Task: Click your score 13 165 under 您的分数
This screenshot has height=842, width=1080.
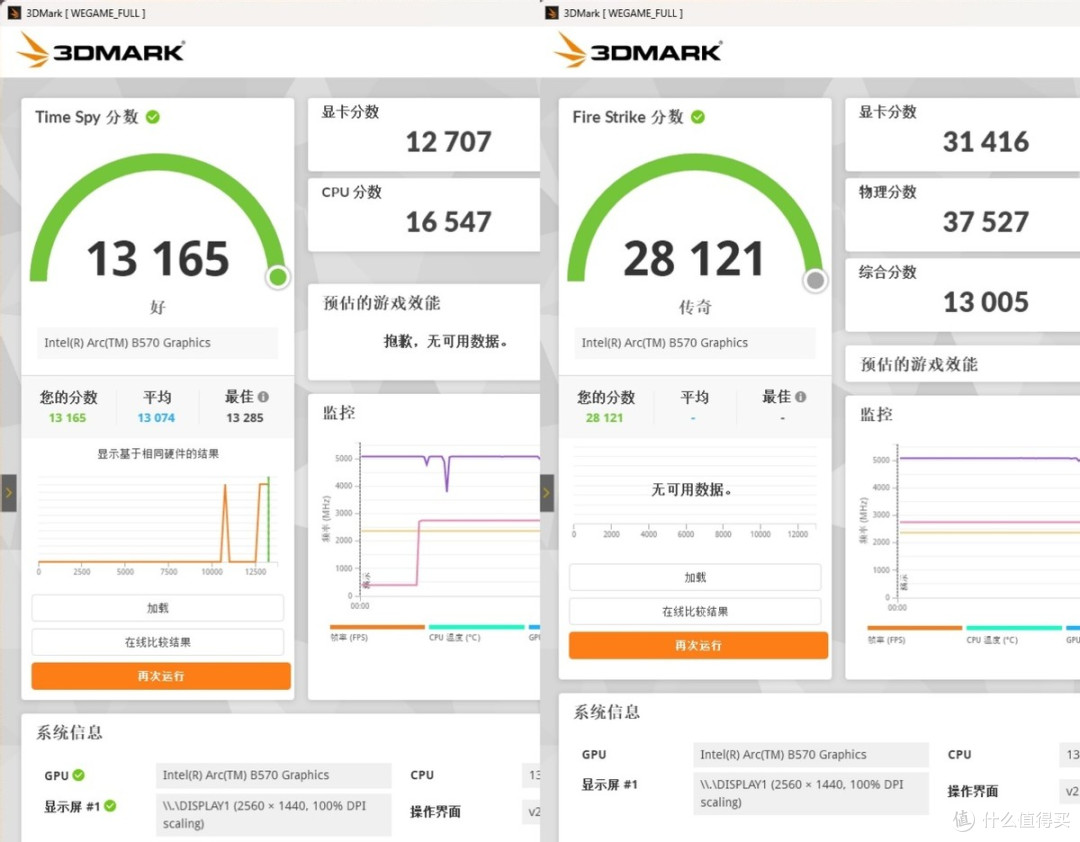Action: point(68,418)
